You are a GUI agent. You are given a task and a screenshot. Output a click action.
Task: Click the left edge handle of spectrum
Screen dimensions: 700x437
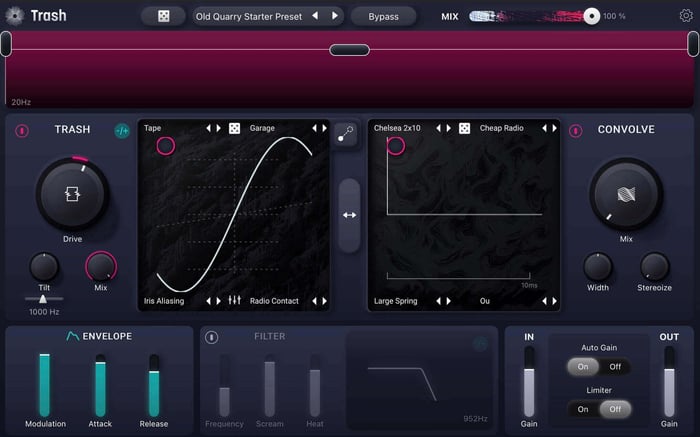click(x=6, y=44)
